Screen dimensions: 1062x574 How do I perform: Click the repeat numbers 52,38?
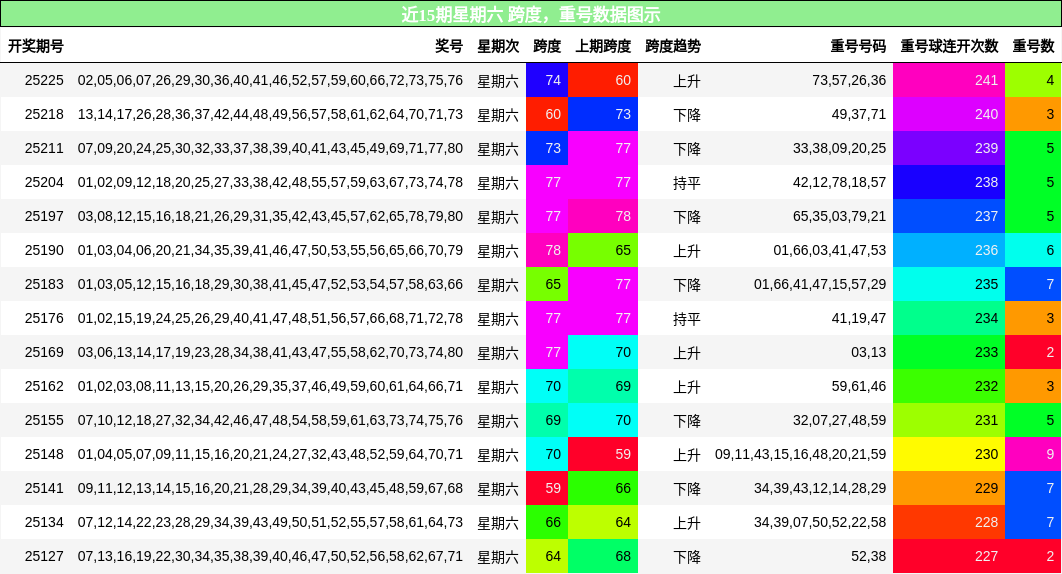(868, 556)
